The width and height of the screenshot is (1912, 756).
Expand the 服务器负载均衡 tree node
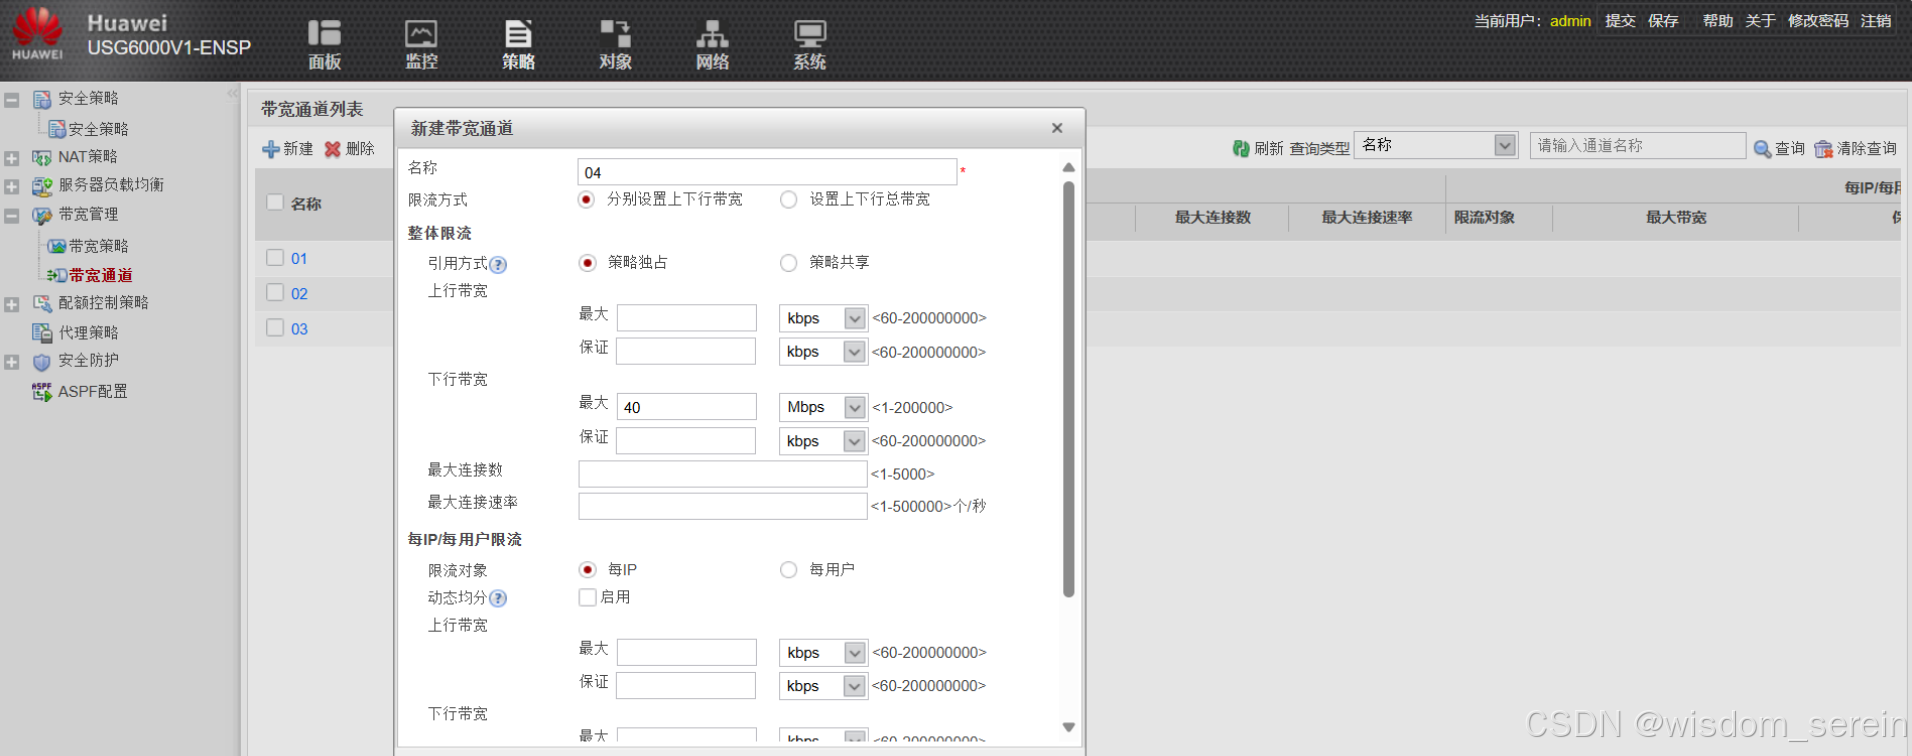pyautogui.click(x=12, y=187)
